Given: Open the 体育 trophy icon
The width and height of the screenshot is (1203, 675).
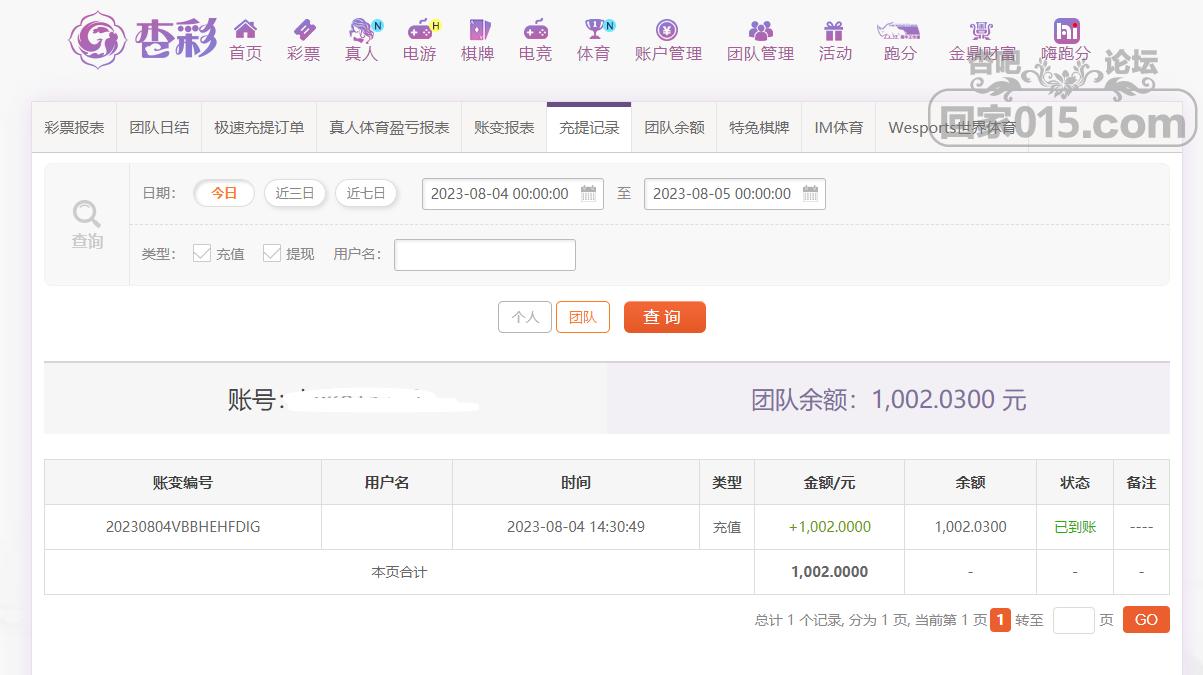Looking at the screenshot, I should (x=594, y=30).
